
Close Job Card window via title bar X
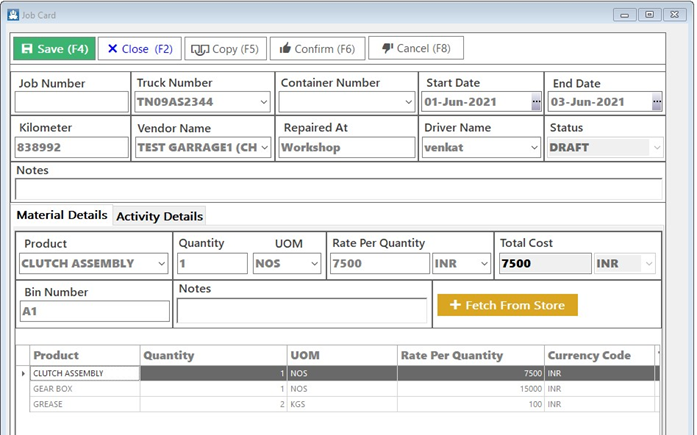point(675,15)
